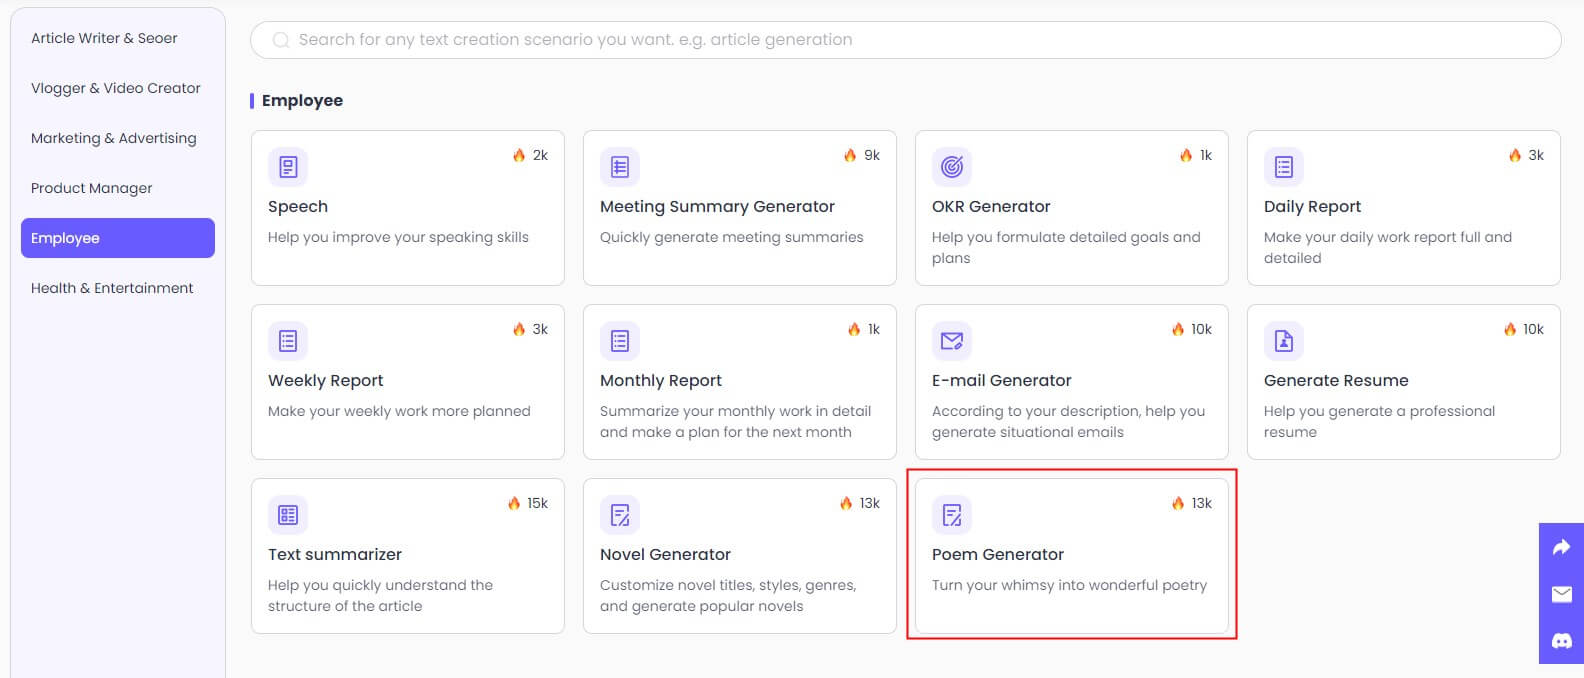Click the E-mail Generator envelope icon
This screenshot has width=1584, height=678.
point(952,341)
